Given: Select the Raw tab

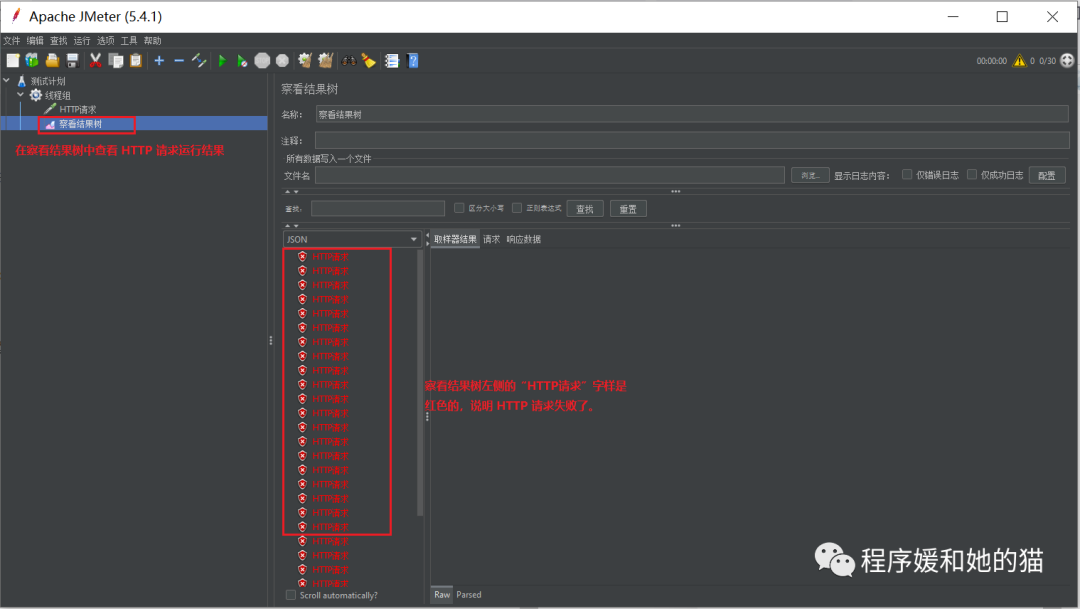Looking at the screenshot, I should tap(442, 595).
